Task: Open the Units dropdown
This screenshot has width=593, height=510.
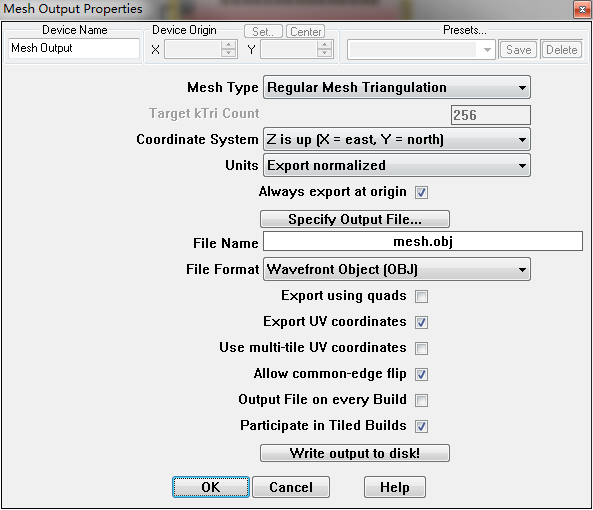Action: click(x=397, y=166)
